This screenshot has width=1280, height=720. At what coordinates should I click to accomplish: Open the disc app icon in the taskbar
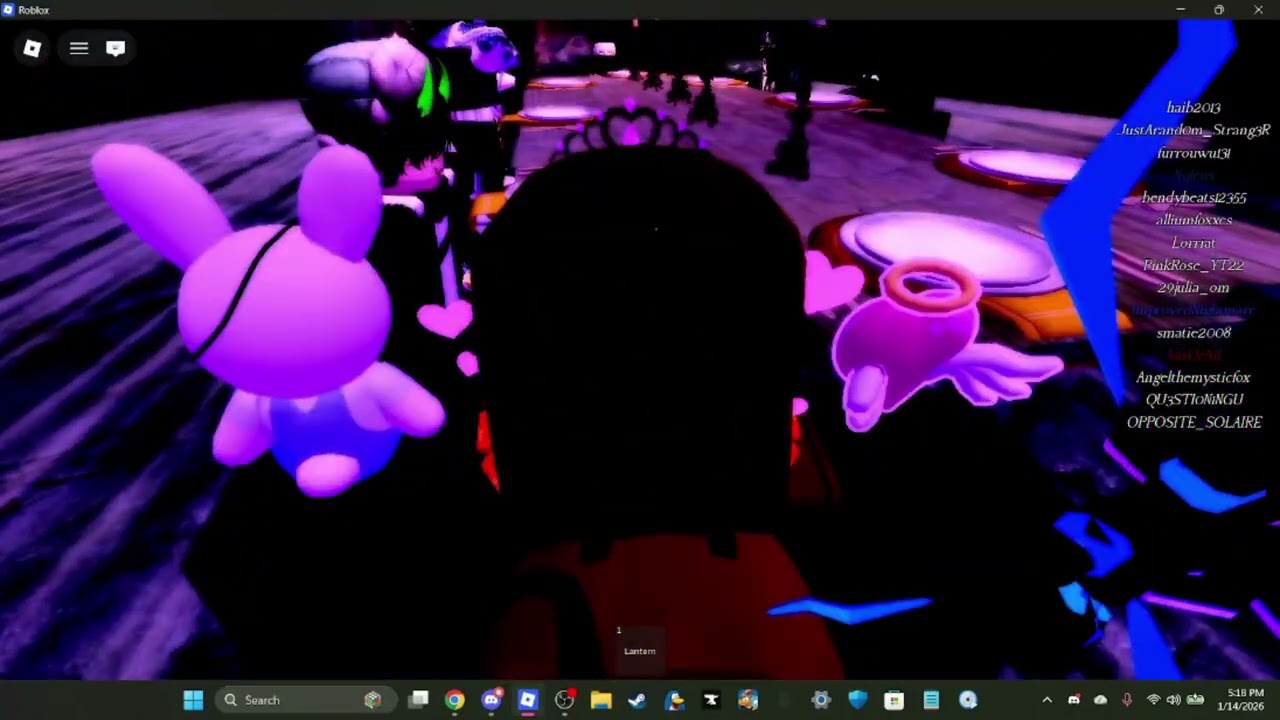(968, 700)
